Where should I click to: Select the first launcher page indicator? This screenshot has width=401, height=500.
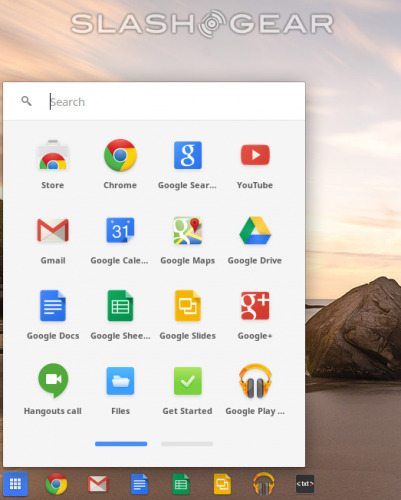pos(121,444)
